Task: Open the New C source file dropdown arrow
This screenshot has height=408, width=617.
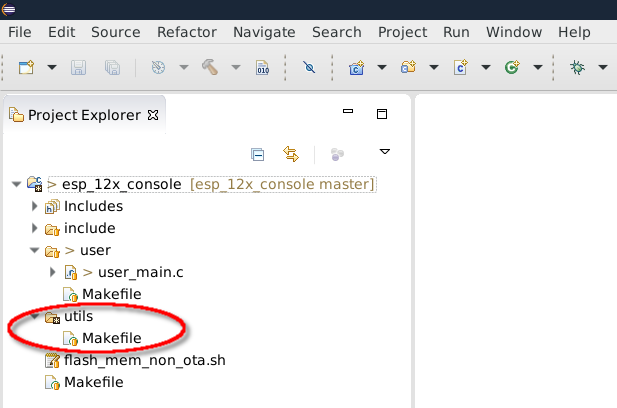Action: click(x=486, y=67)
